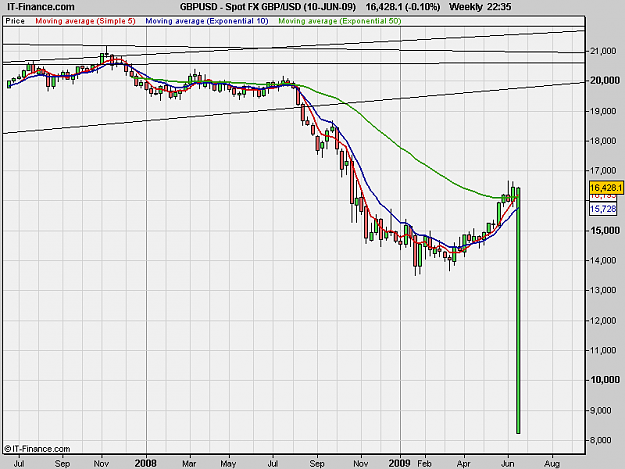
Task: Click the 15,000 price axis label
Action: 605,230
